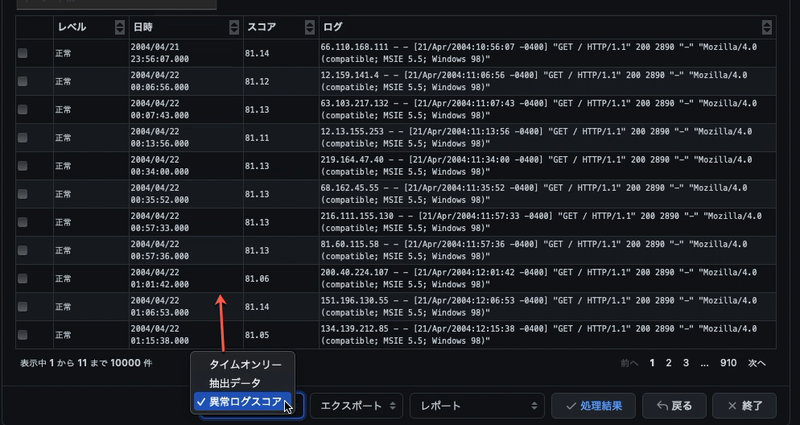Click the sort icon in ログ column header
800x425 pixels.
(767, 28)
